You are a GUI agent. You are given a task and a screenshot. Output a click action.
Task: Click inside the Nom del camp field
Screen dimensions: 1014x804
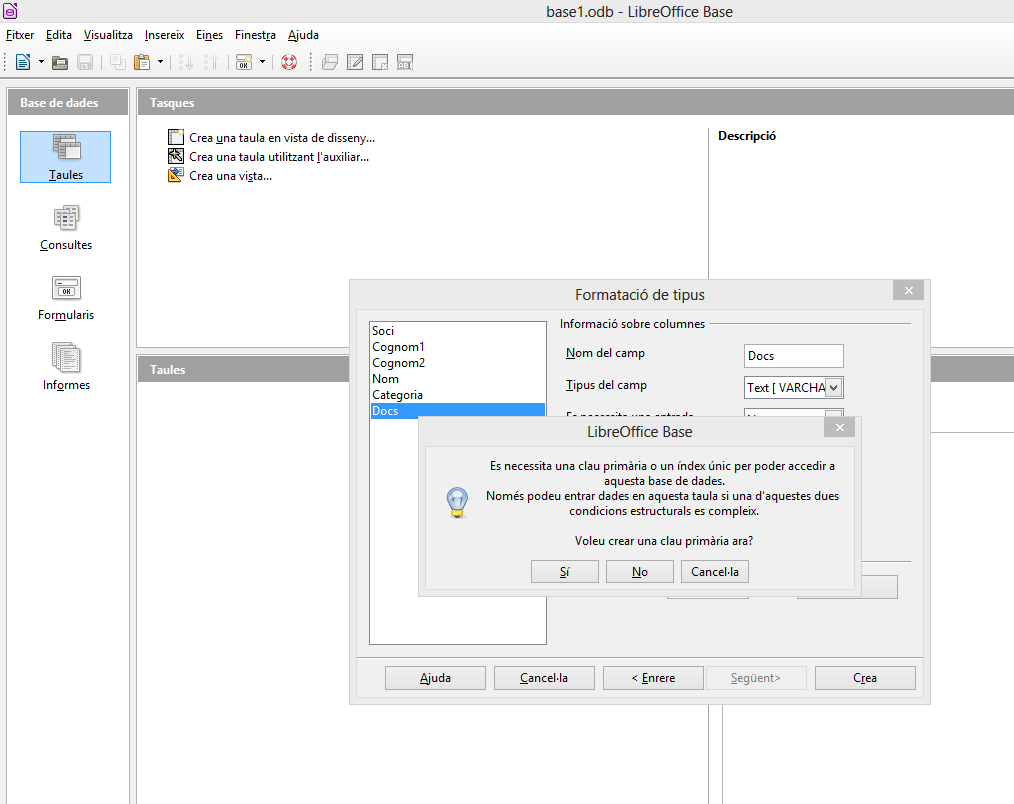pos(794,356)
